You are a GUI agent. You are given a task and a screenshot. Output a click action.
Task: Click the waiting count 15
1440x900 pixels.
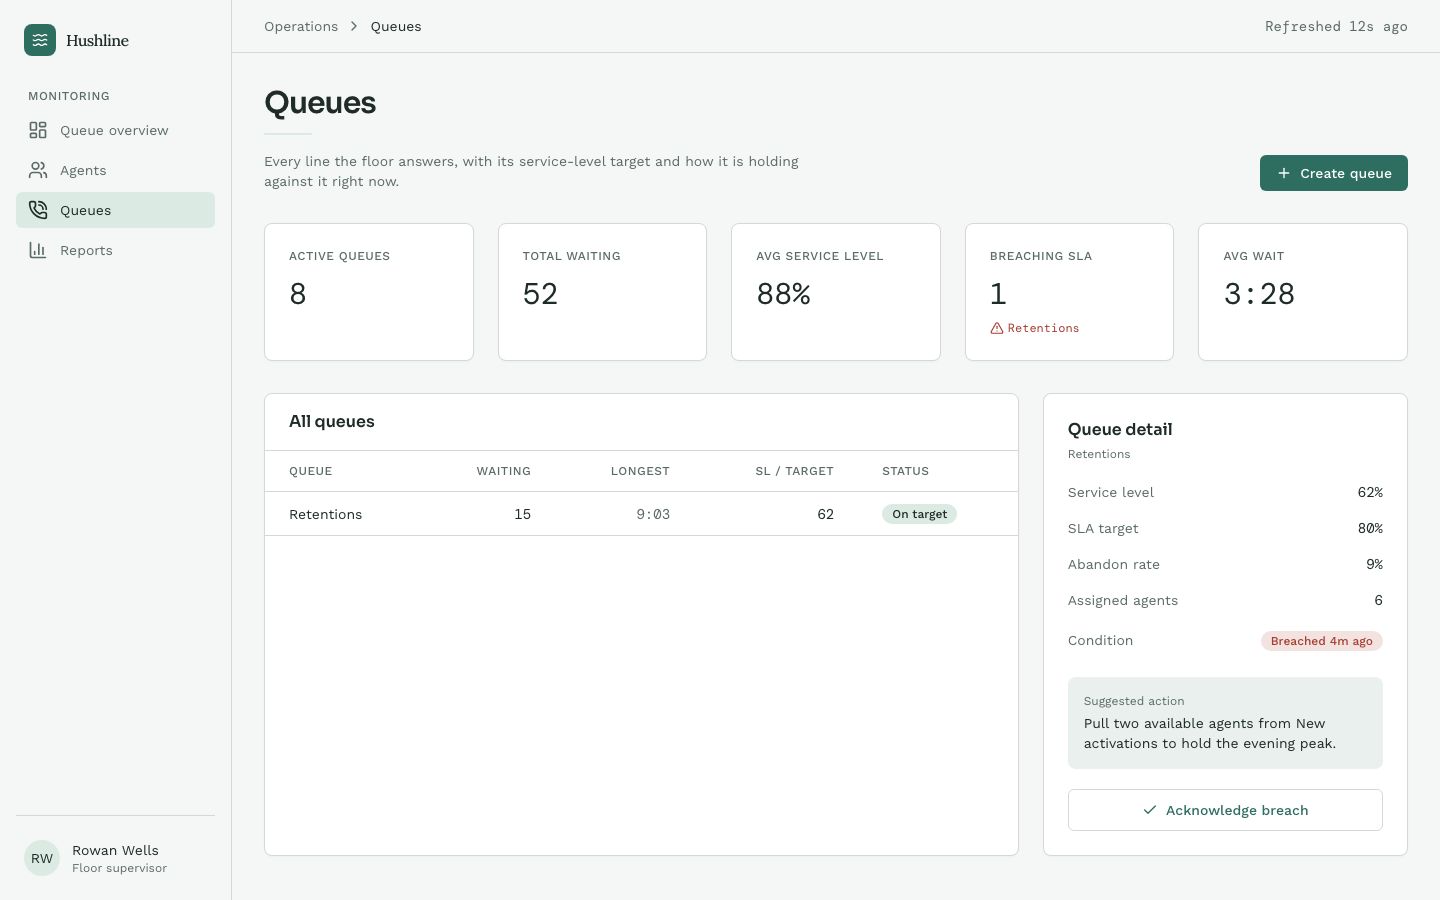[x=522, y=514]
